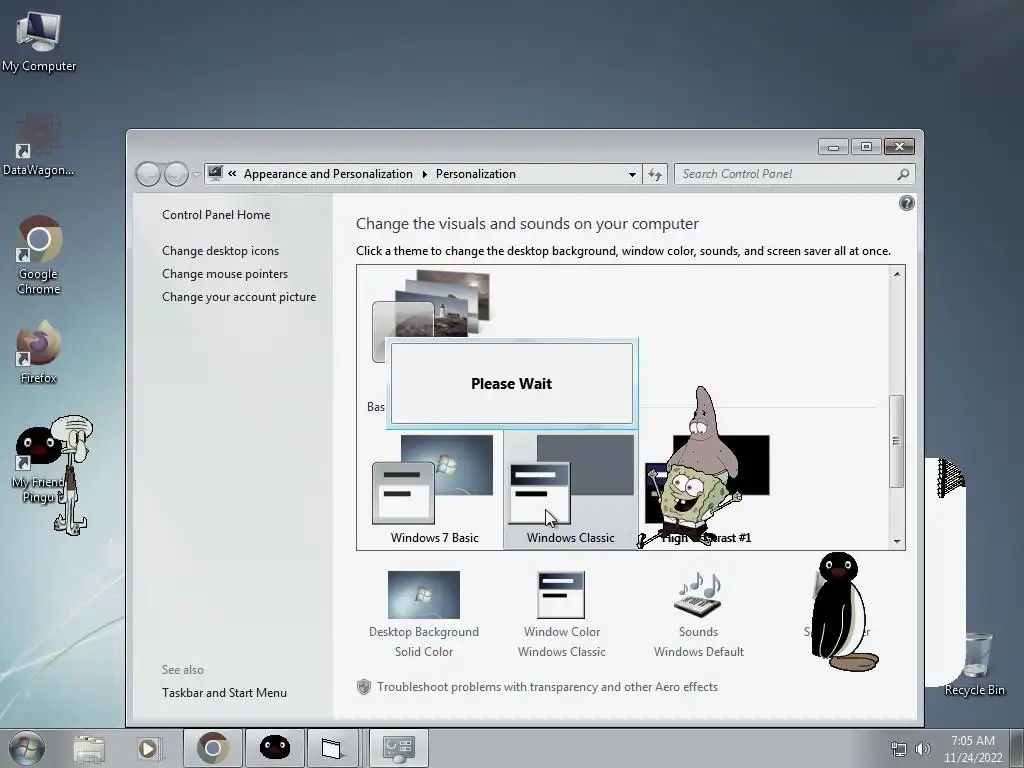Open the My Computer desktop icon

pos(39,41)
